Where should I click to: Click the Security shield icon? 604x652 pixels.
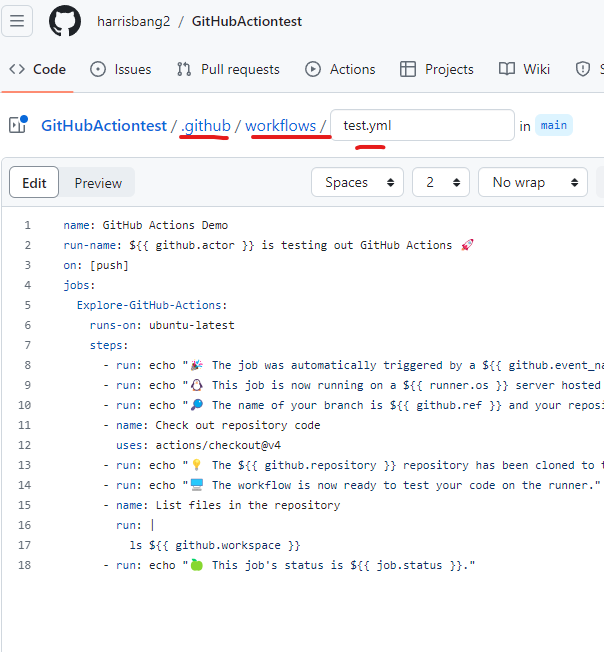583,69
